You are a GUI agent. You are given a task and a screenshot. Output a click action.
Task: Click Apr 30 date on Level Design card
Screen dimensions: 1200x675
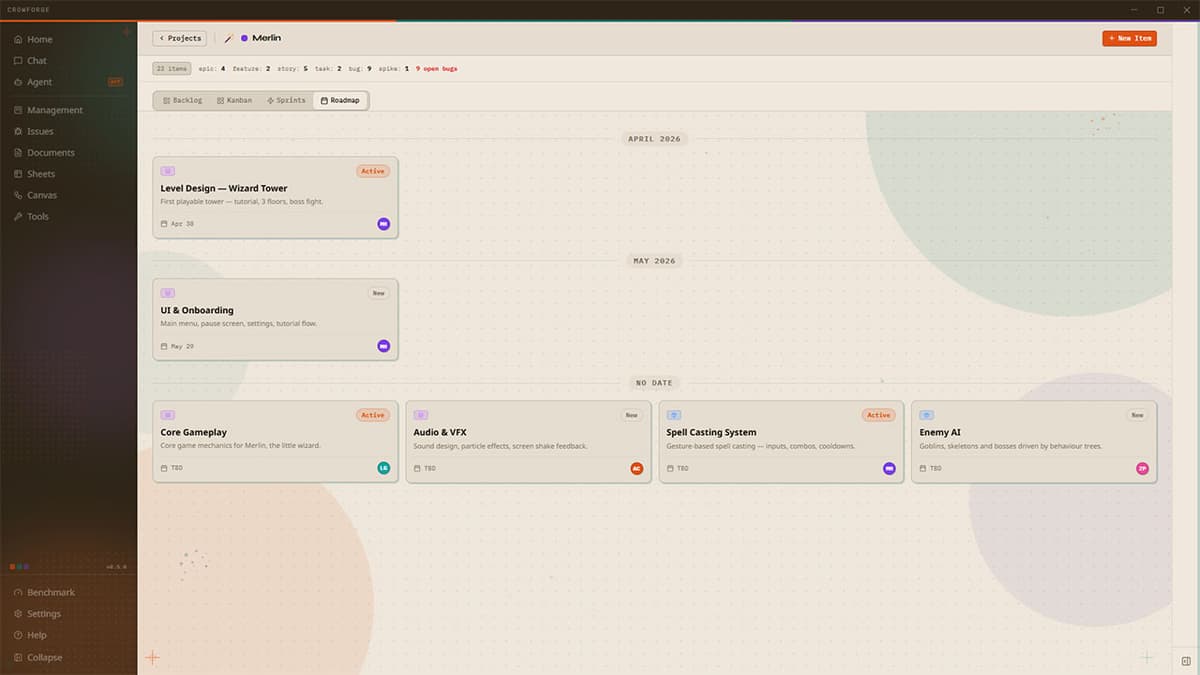(177, 224)
